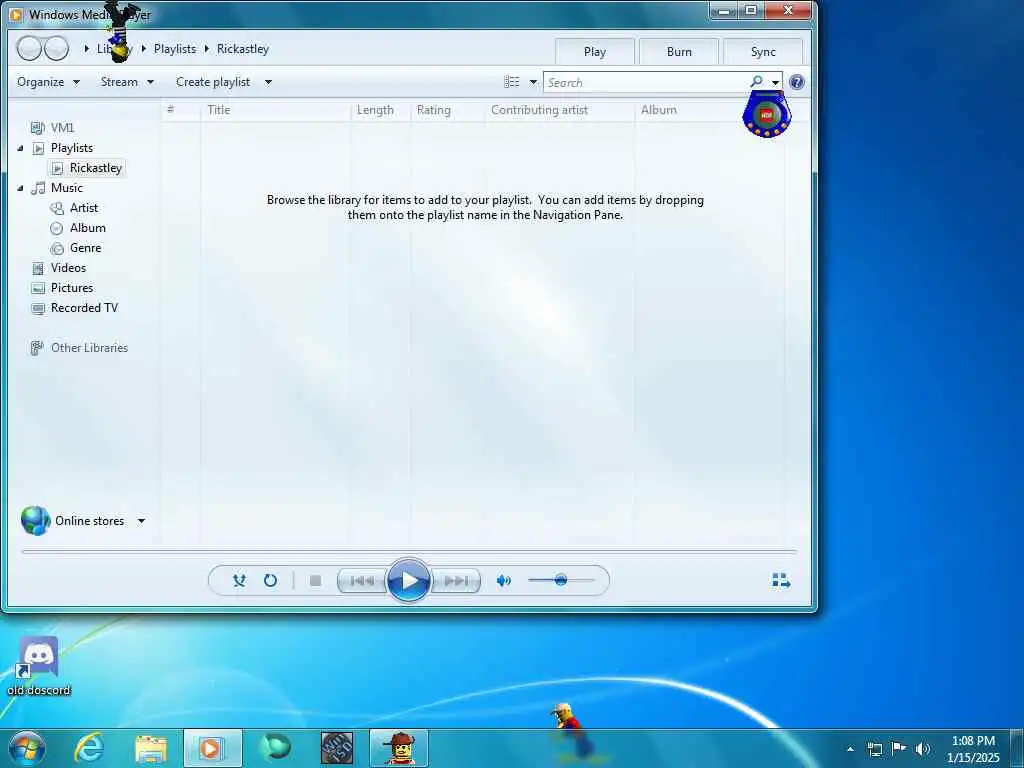Click Playlists in the breadcrumb
Screen dimensions: 1024x768
174,49
